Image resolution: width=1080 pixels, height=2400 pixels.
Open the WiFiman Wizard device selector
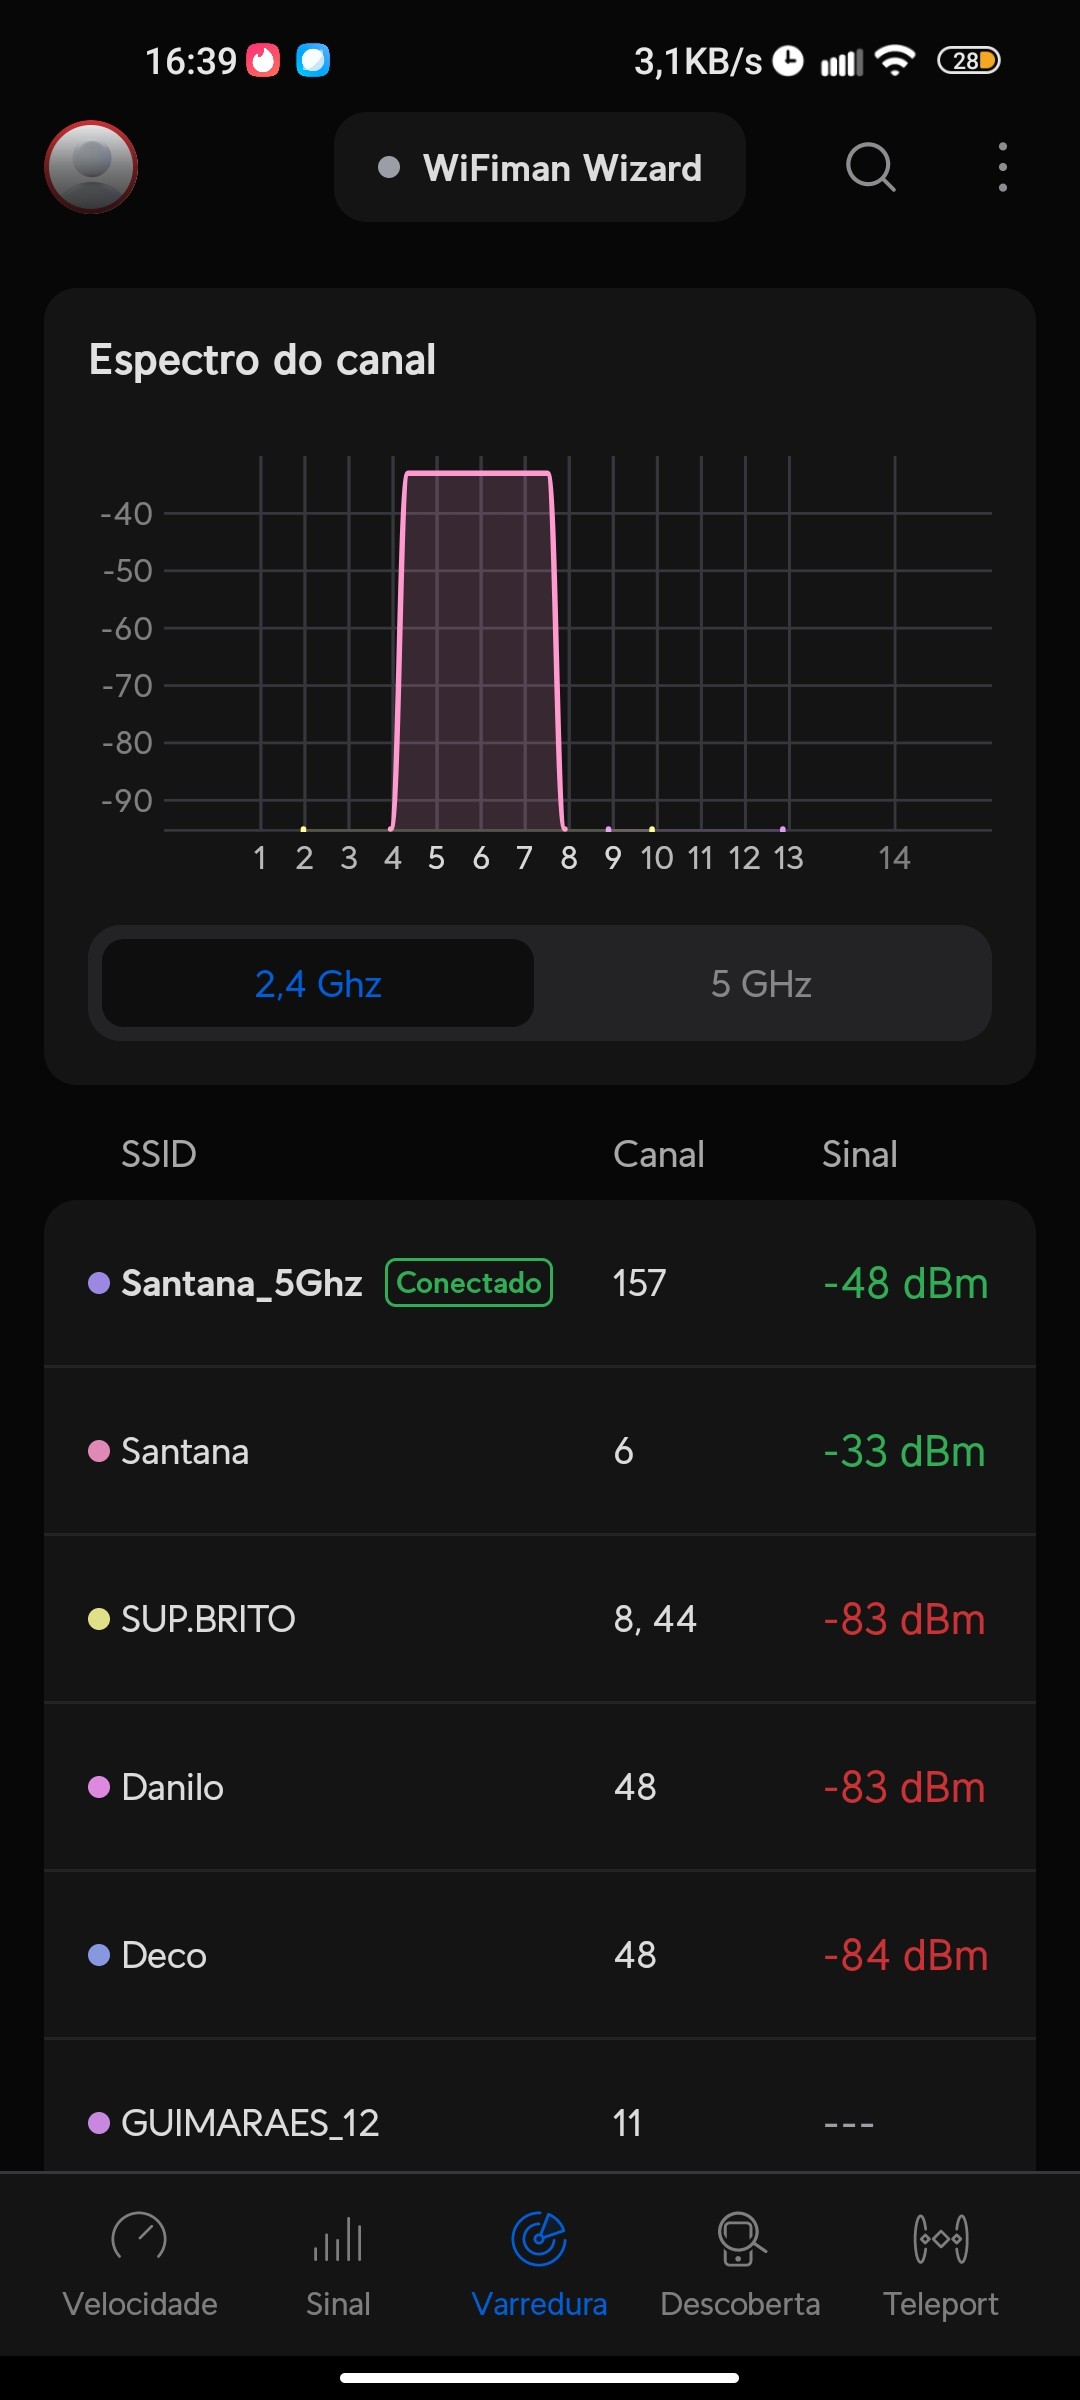[x=540, y=168]
